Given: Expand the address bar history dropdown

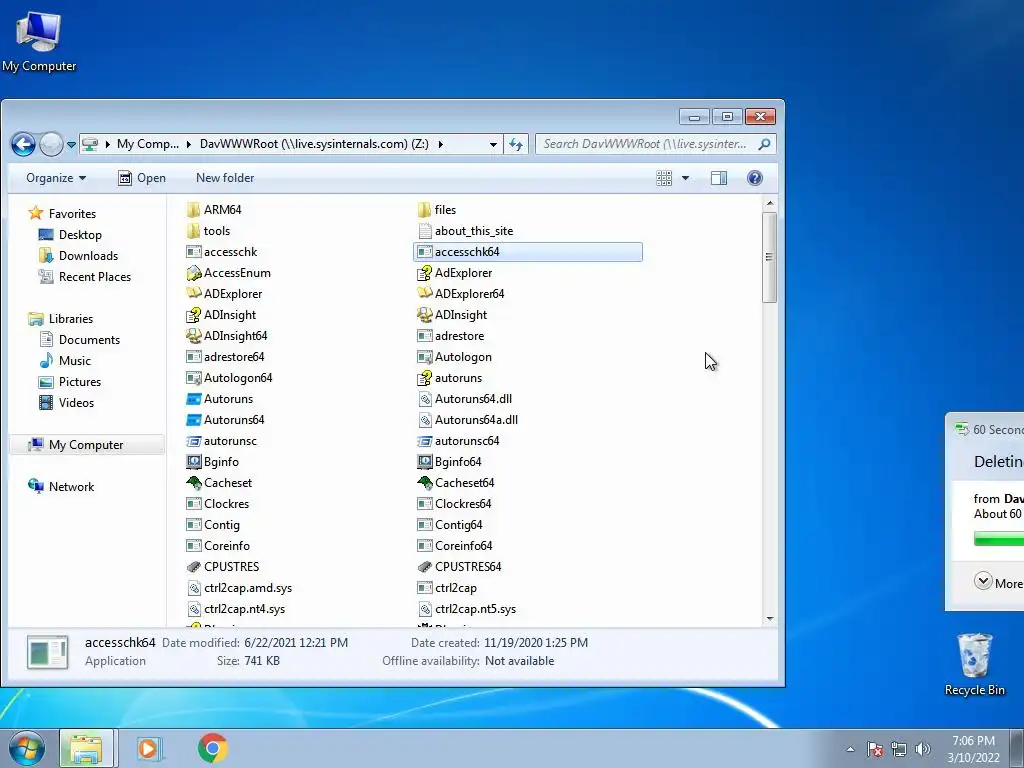Looking at the screenshot, I should pyautogui.click(x=493, y=144).
